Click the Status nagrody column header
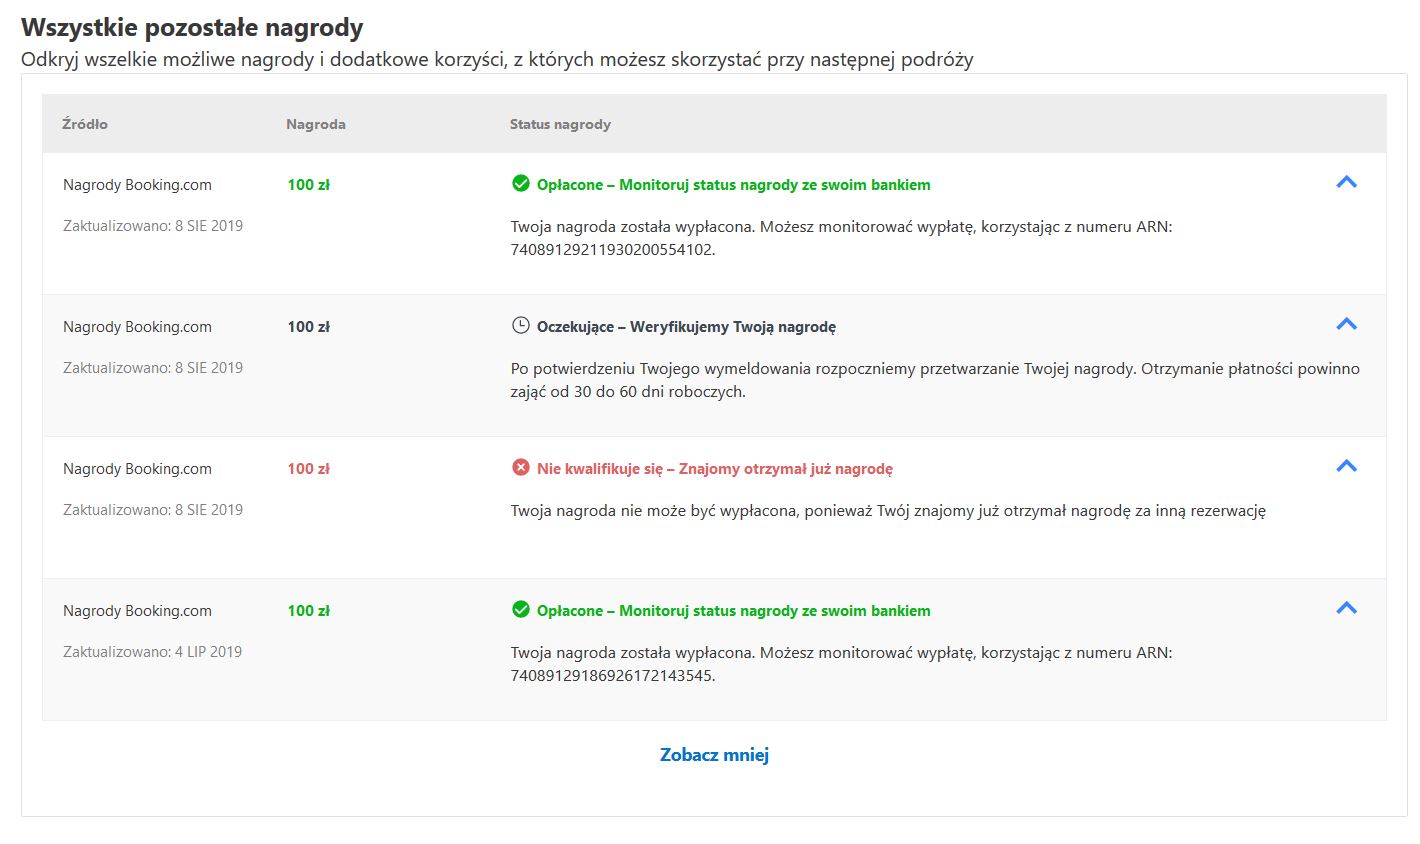Viewport: 1420px width, 844px height. point(560,124)
